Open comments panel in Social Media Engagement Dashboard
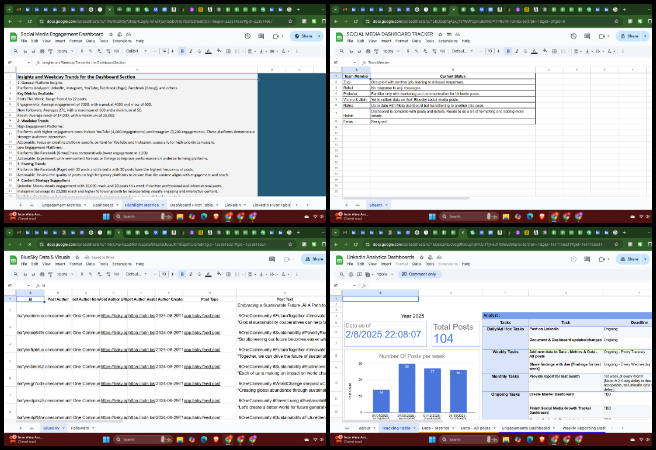This screenshot has width=656, height=450. [x=261, y=36]
